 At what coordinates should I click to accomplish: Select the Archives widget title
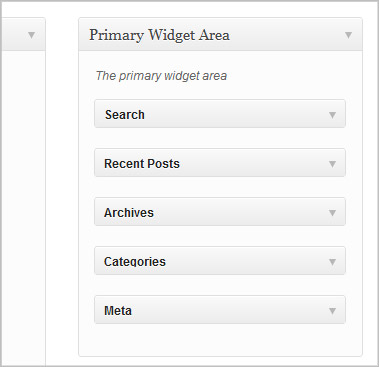coord(129,213)
